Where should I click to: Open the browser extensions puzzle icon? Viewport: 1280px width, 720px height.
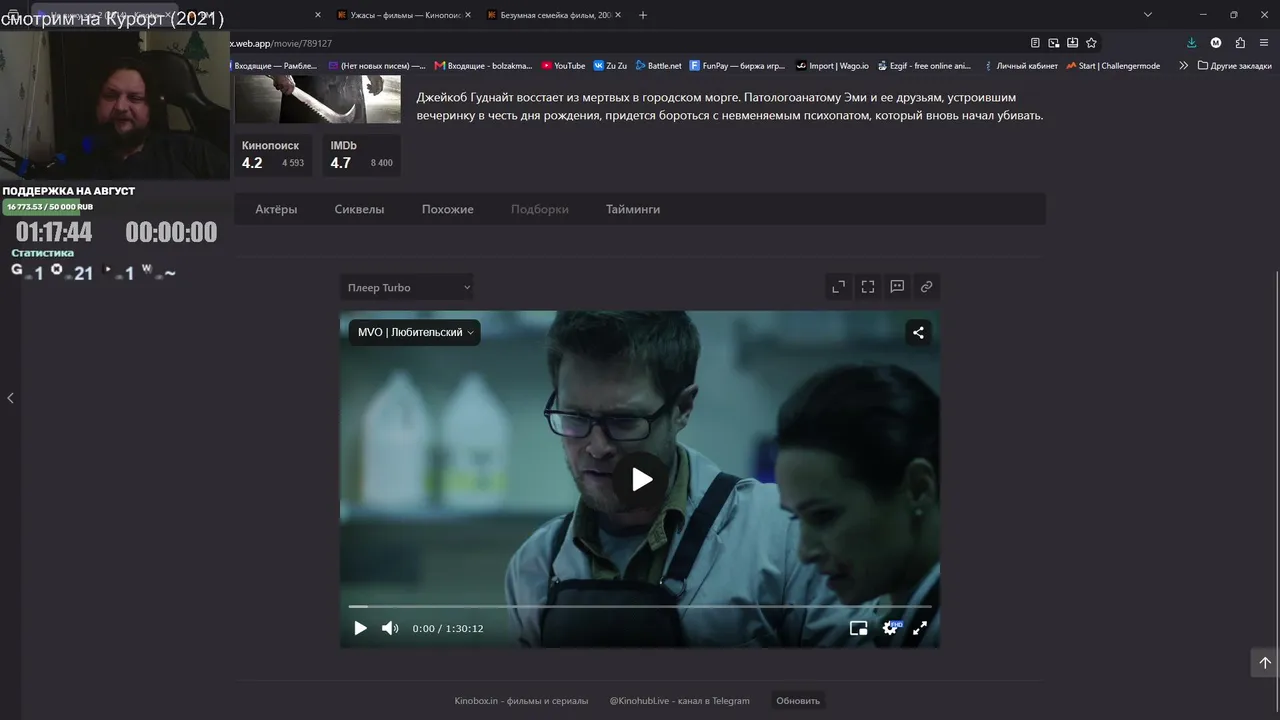click(x=1240, y=43)
